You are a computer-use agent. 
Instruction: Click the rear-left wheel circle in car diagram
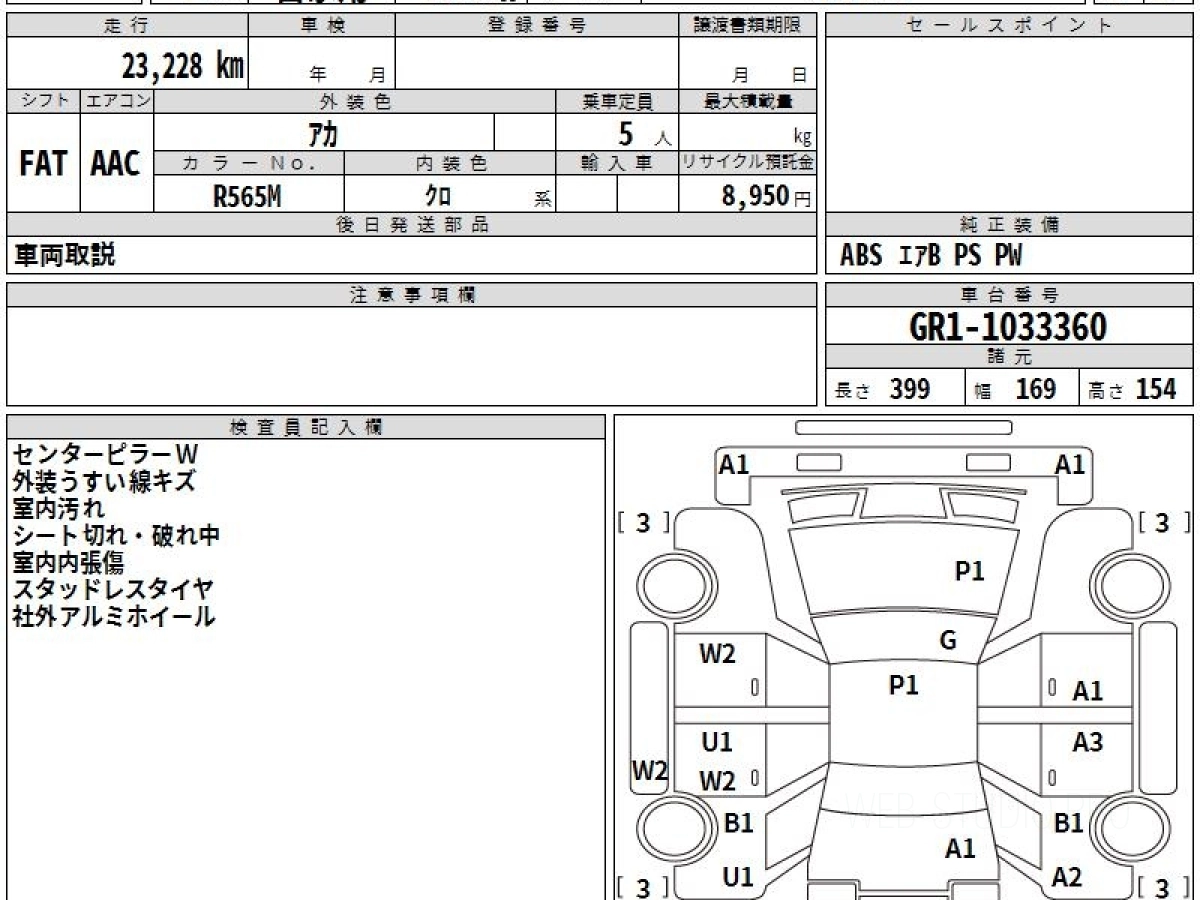[x=666, y=828]
